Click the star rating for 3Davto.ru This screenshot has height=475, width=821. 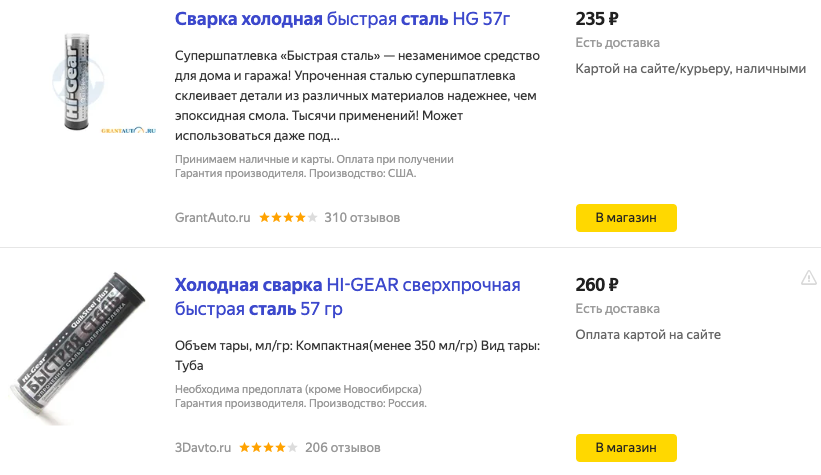(x=269, y=447)
